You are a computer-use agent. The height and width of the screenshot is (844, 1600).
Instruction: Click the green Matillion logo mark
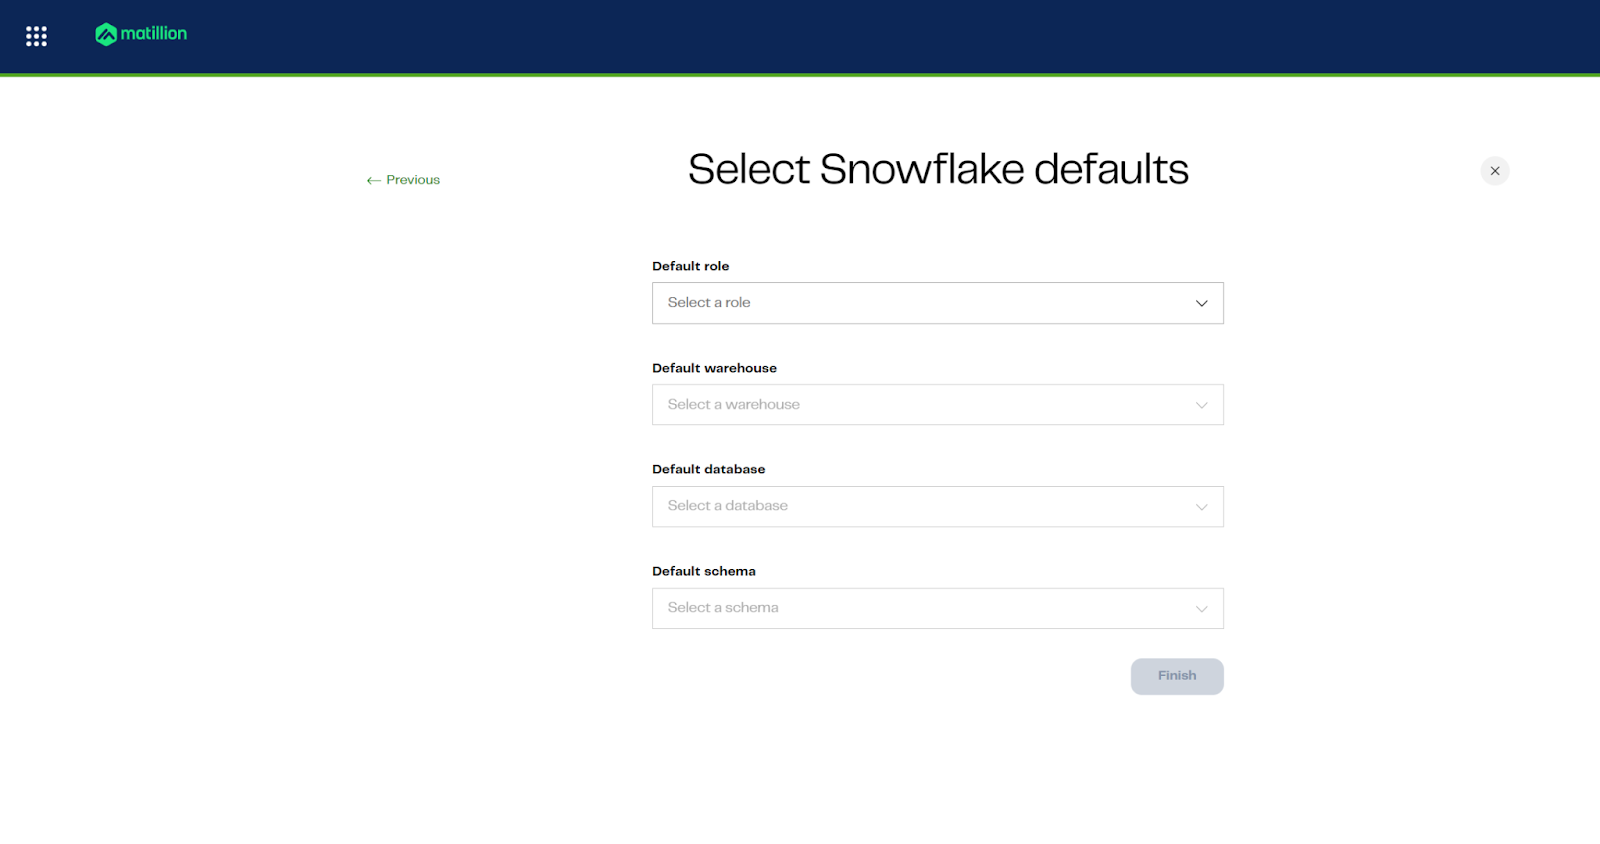point(106,35)
